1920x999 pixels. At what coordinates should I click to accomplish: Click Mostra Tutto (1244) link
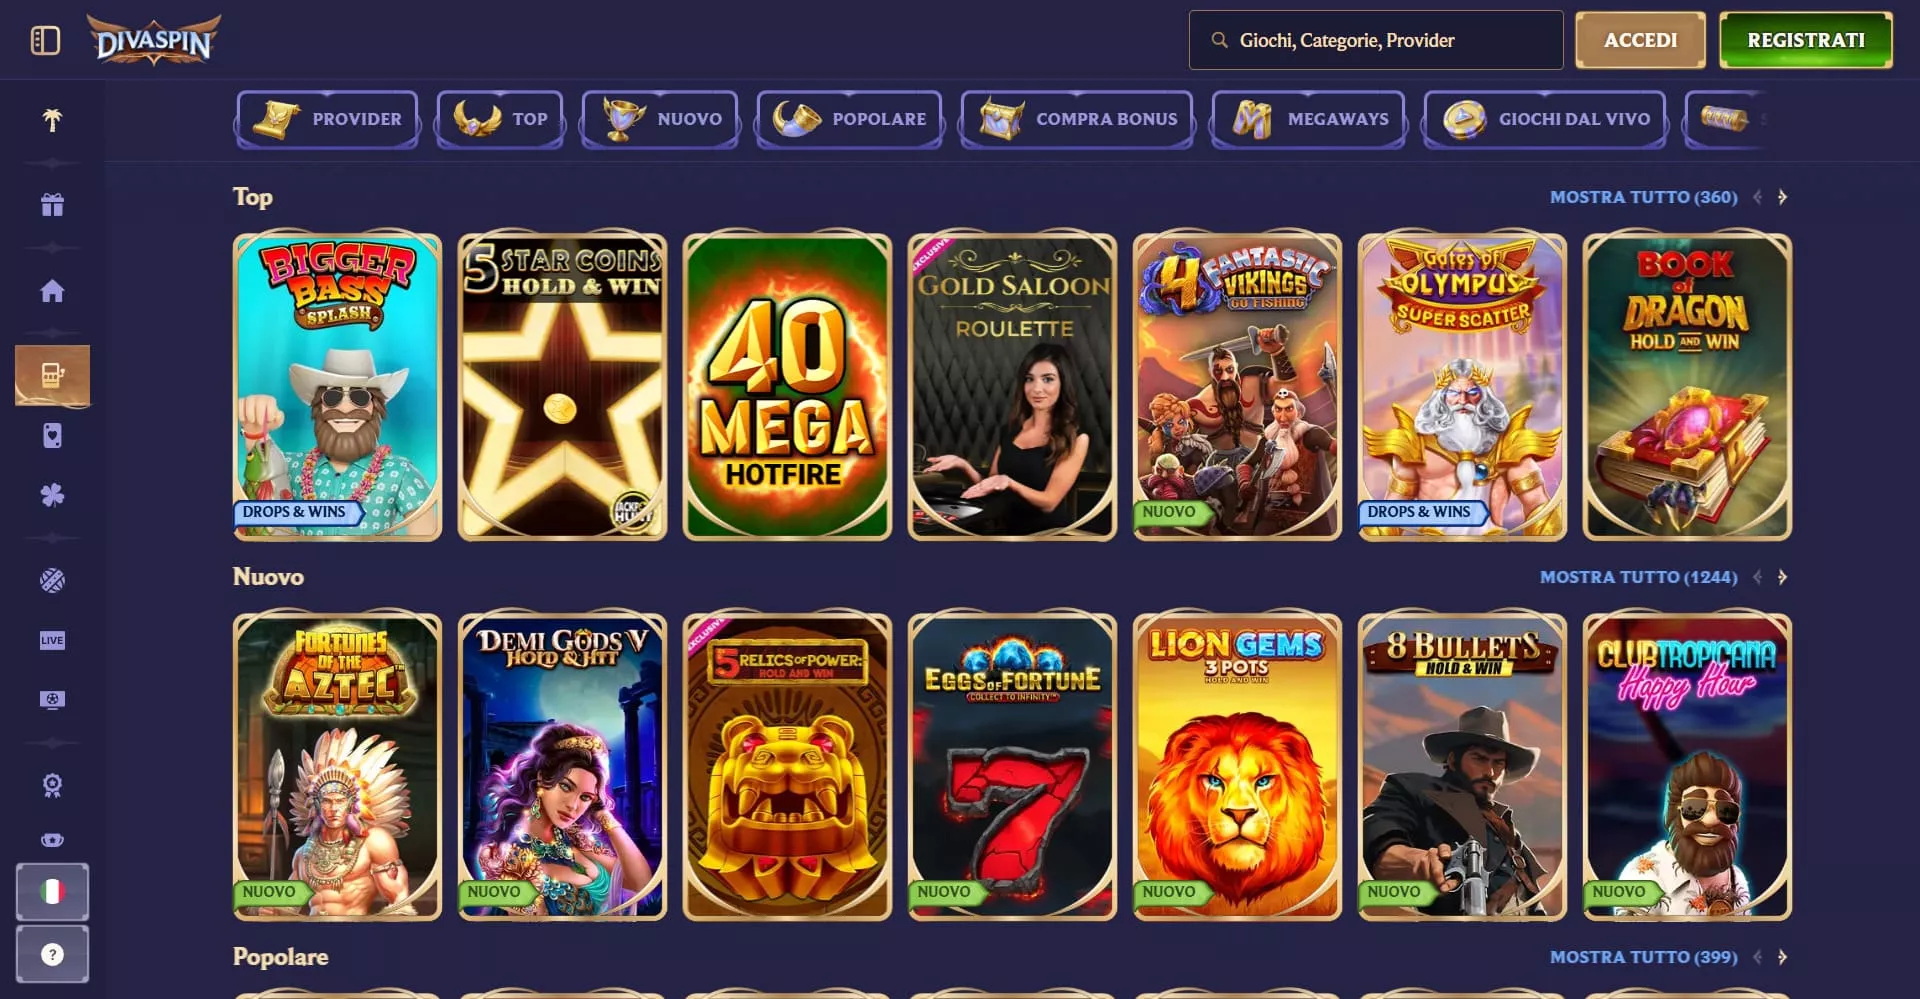pyautogui.click(x=1638, y=577)
